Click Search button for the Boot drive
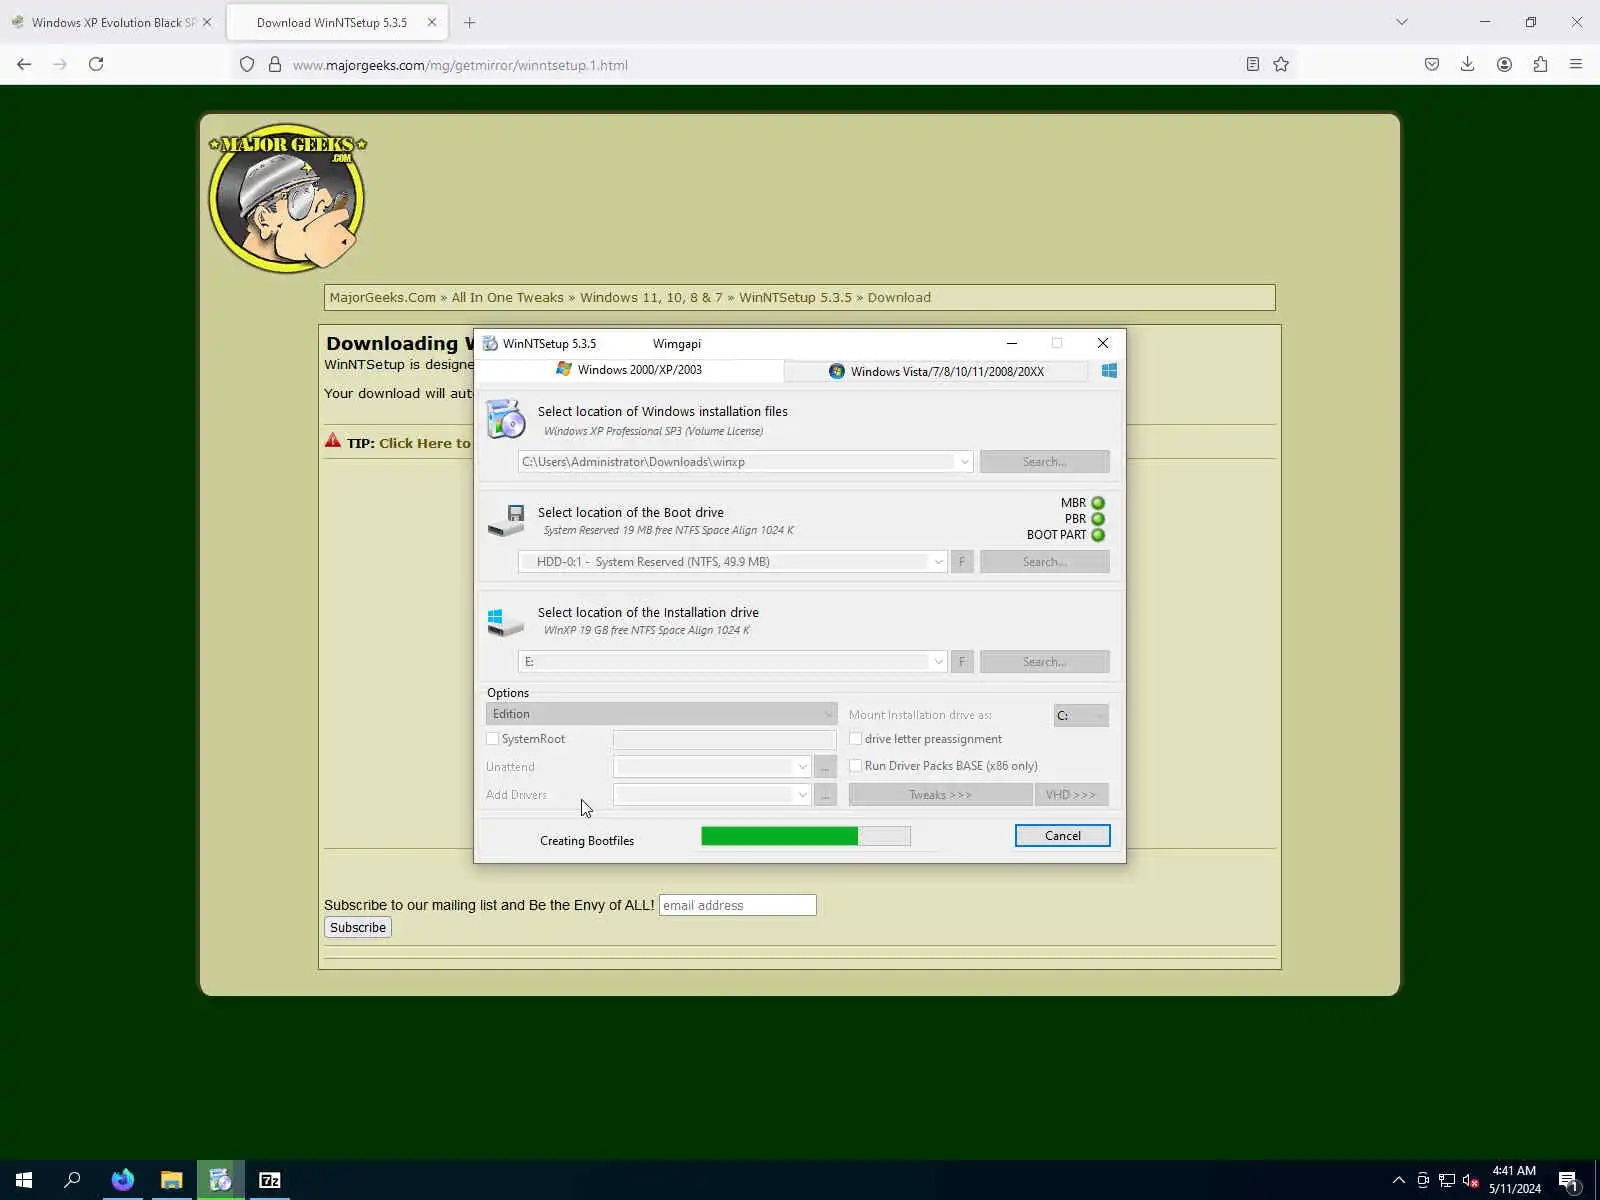1600x1200 pixels. pos(1045,562)
